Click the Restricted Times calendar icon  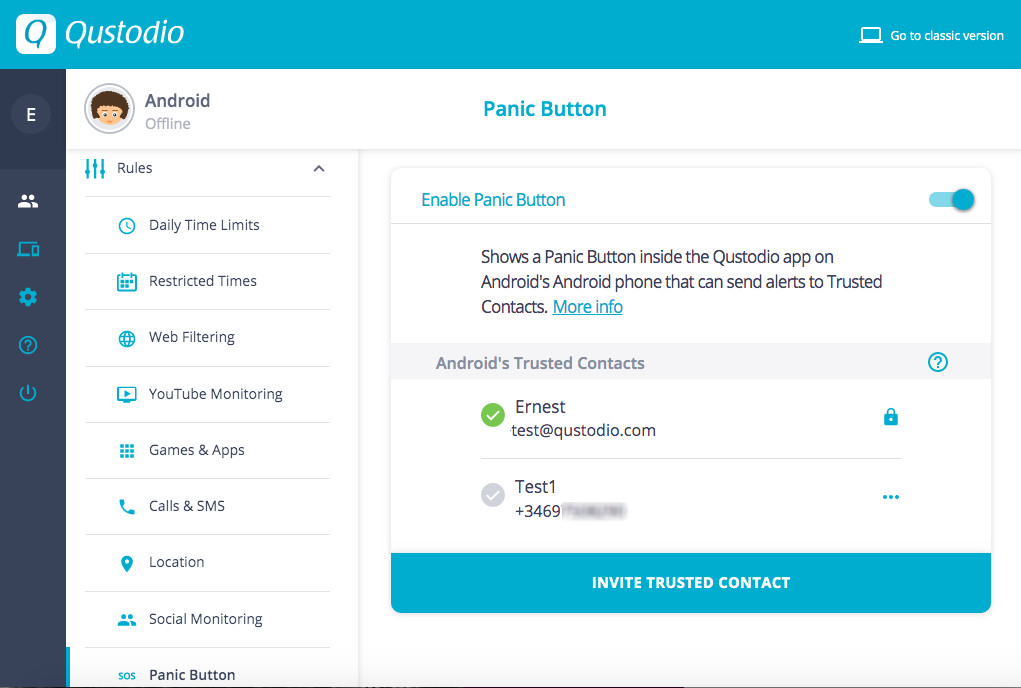[127, 282]
